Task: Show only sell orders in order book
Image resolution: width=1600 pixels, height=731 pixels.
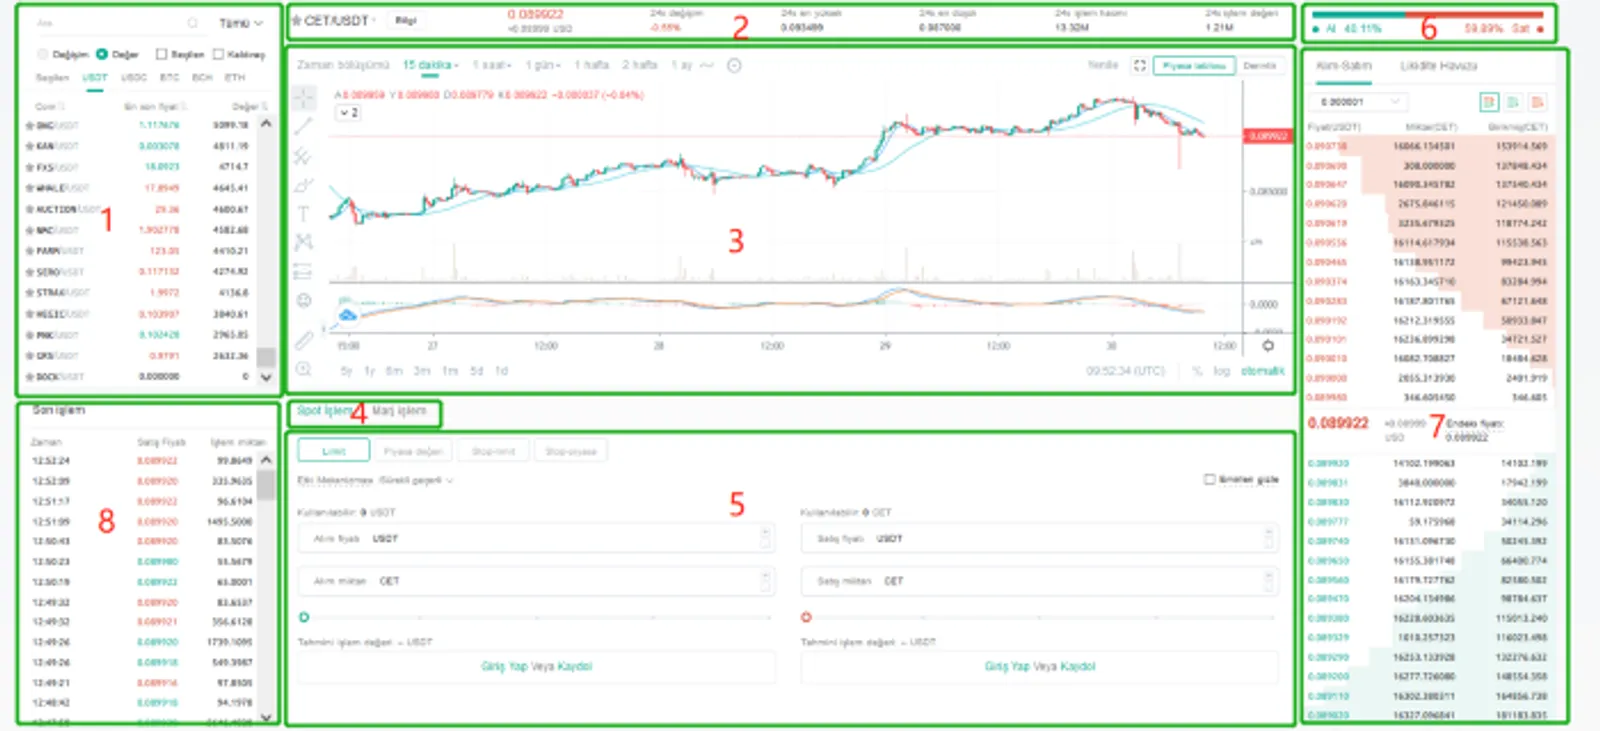Action: point(1537,102)
